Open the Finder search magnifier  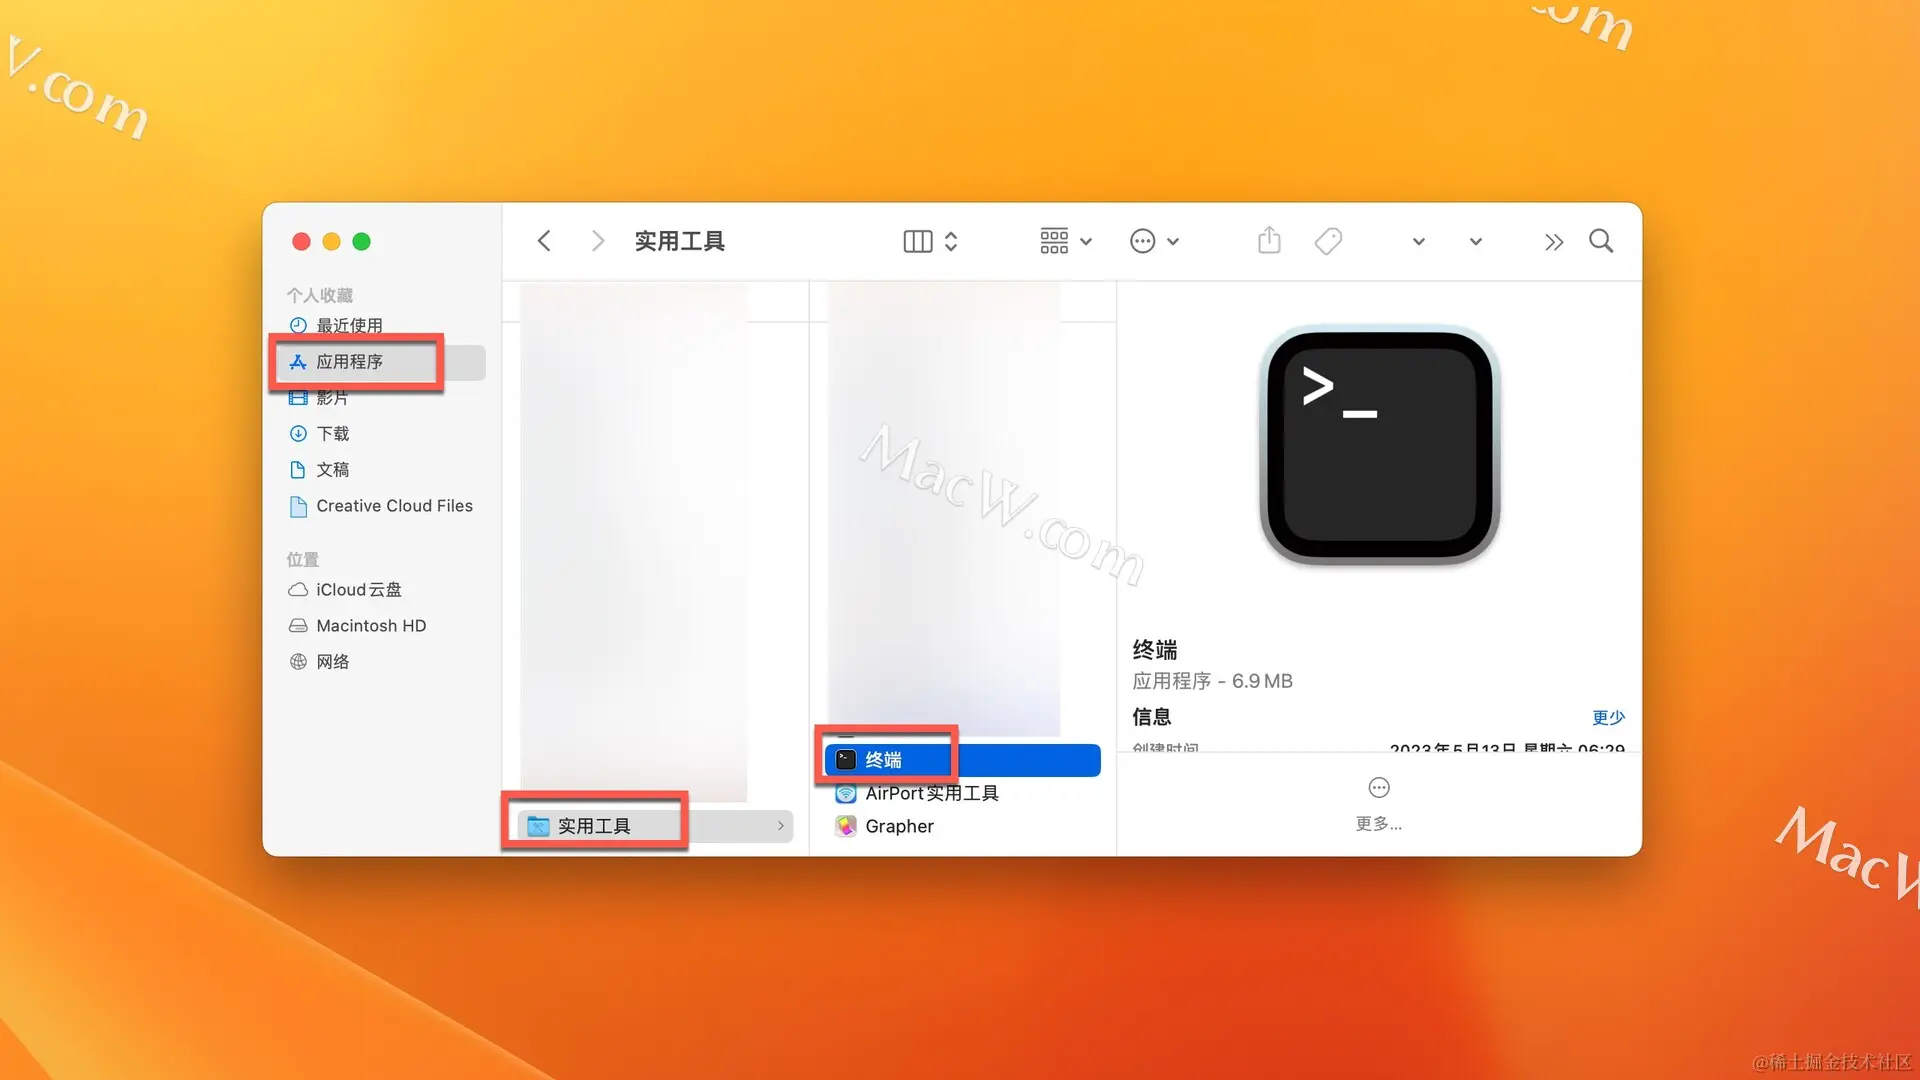click(1601, 241)
